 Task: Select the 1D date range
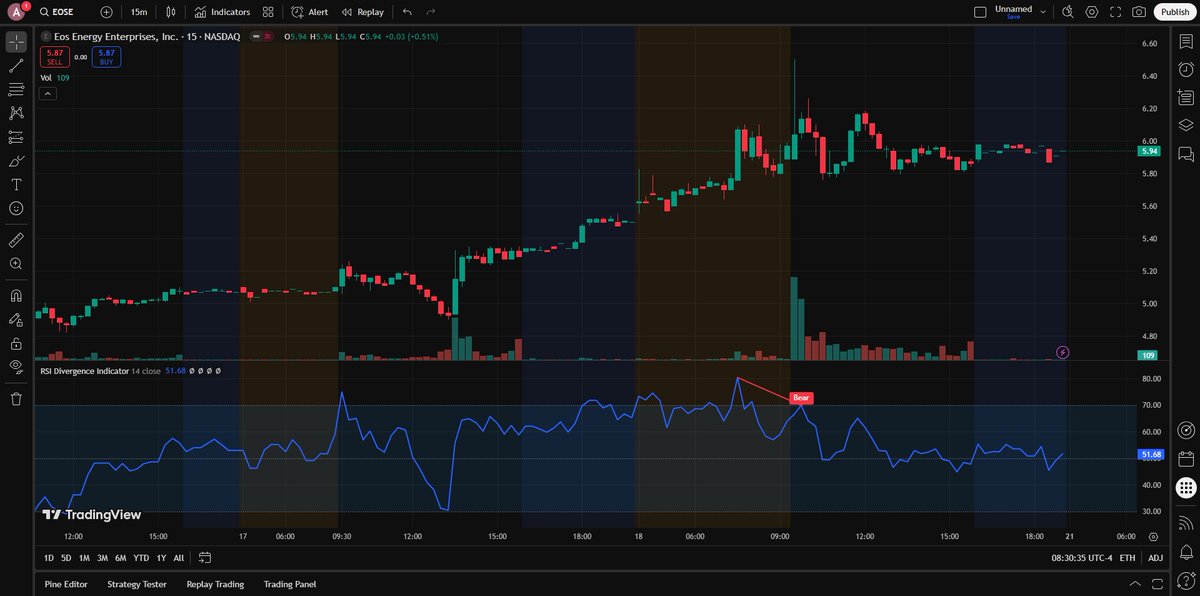[49, 557]
